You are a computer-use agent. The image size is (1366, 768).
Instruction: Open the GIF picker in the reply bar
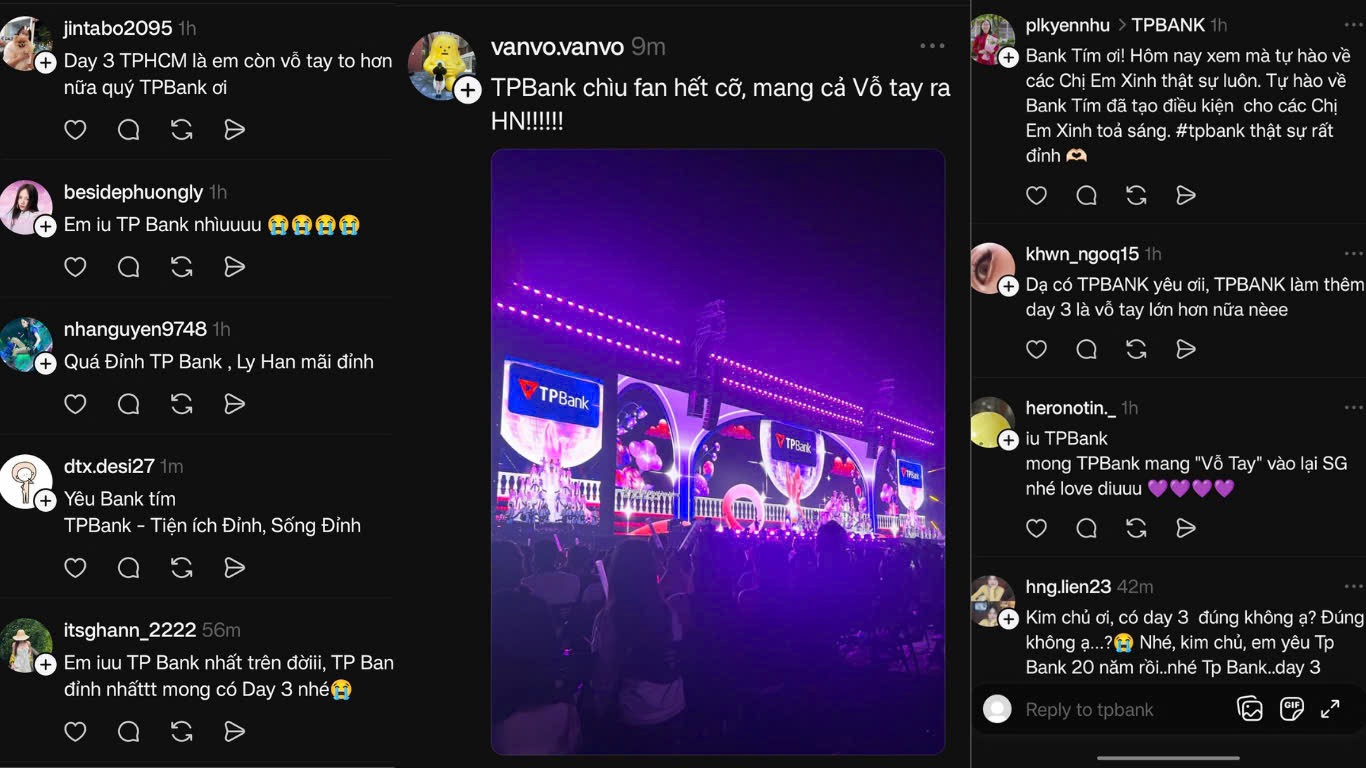coord(1293,709)
